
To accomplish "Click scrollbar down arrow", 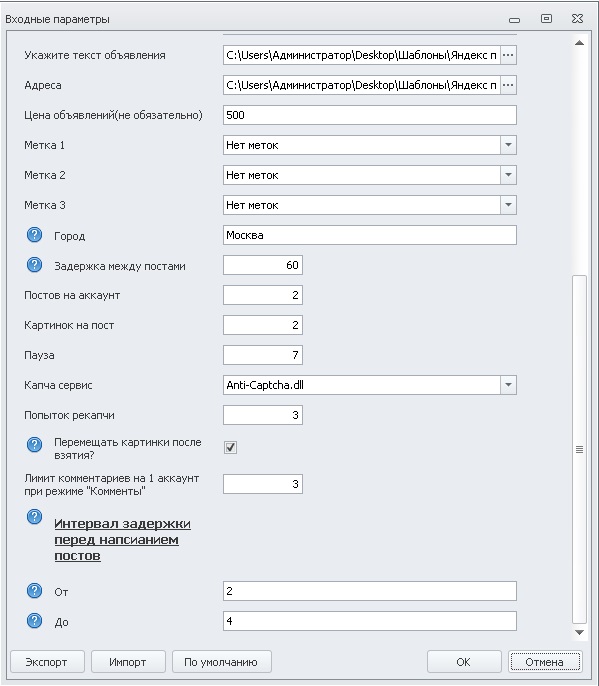I will 579,632.
